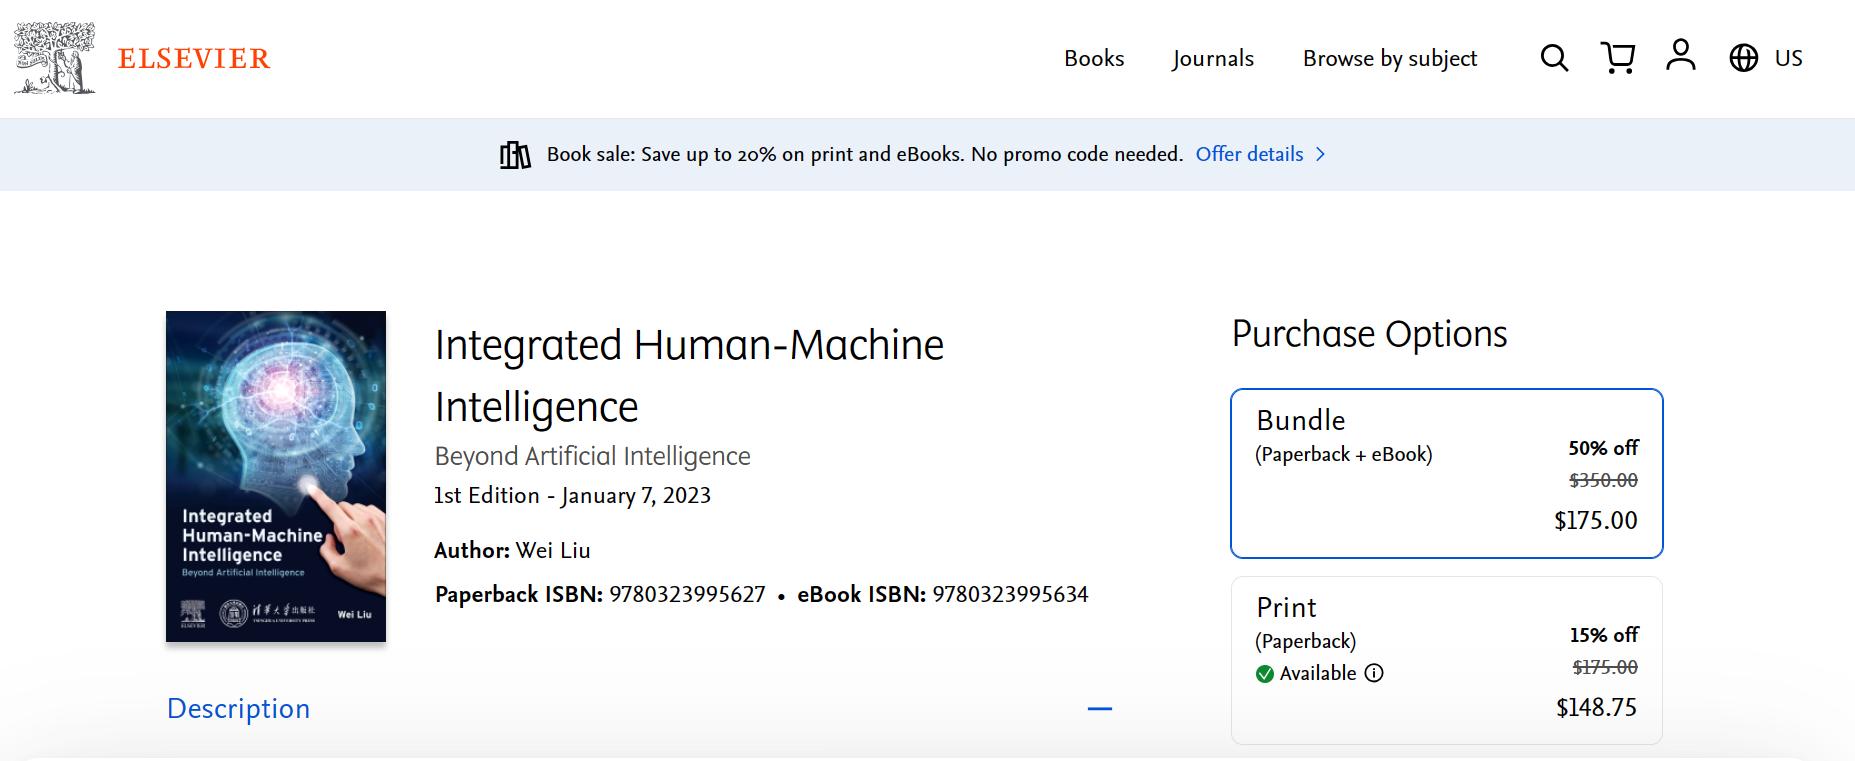The image size is (1855, 761).
Task: Click the book sale books icon
Action: (x=515, y=155)
